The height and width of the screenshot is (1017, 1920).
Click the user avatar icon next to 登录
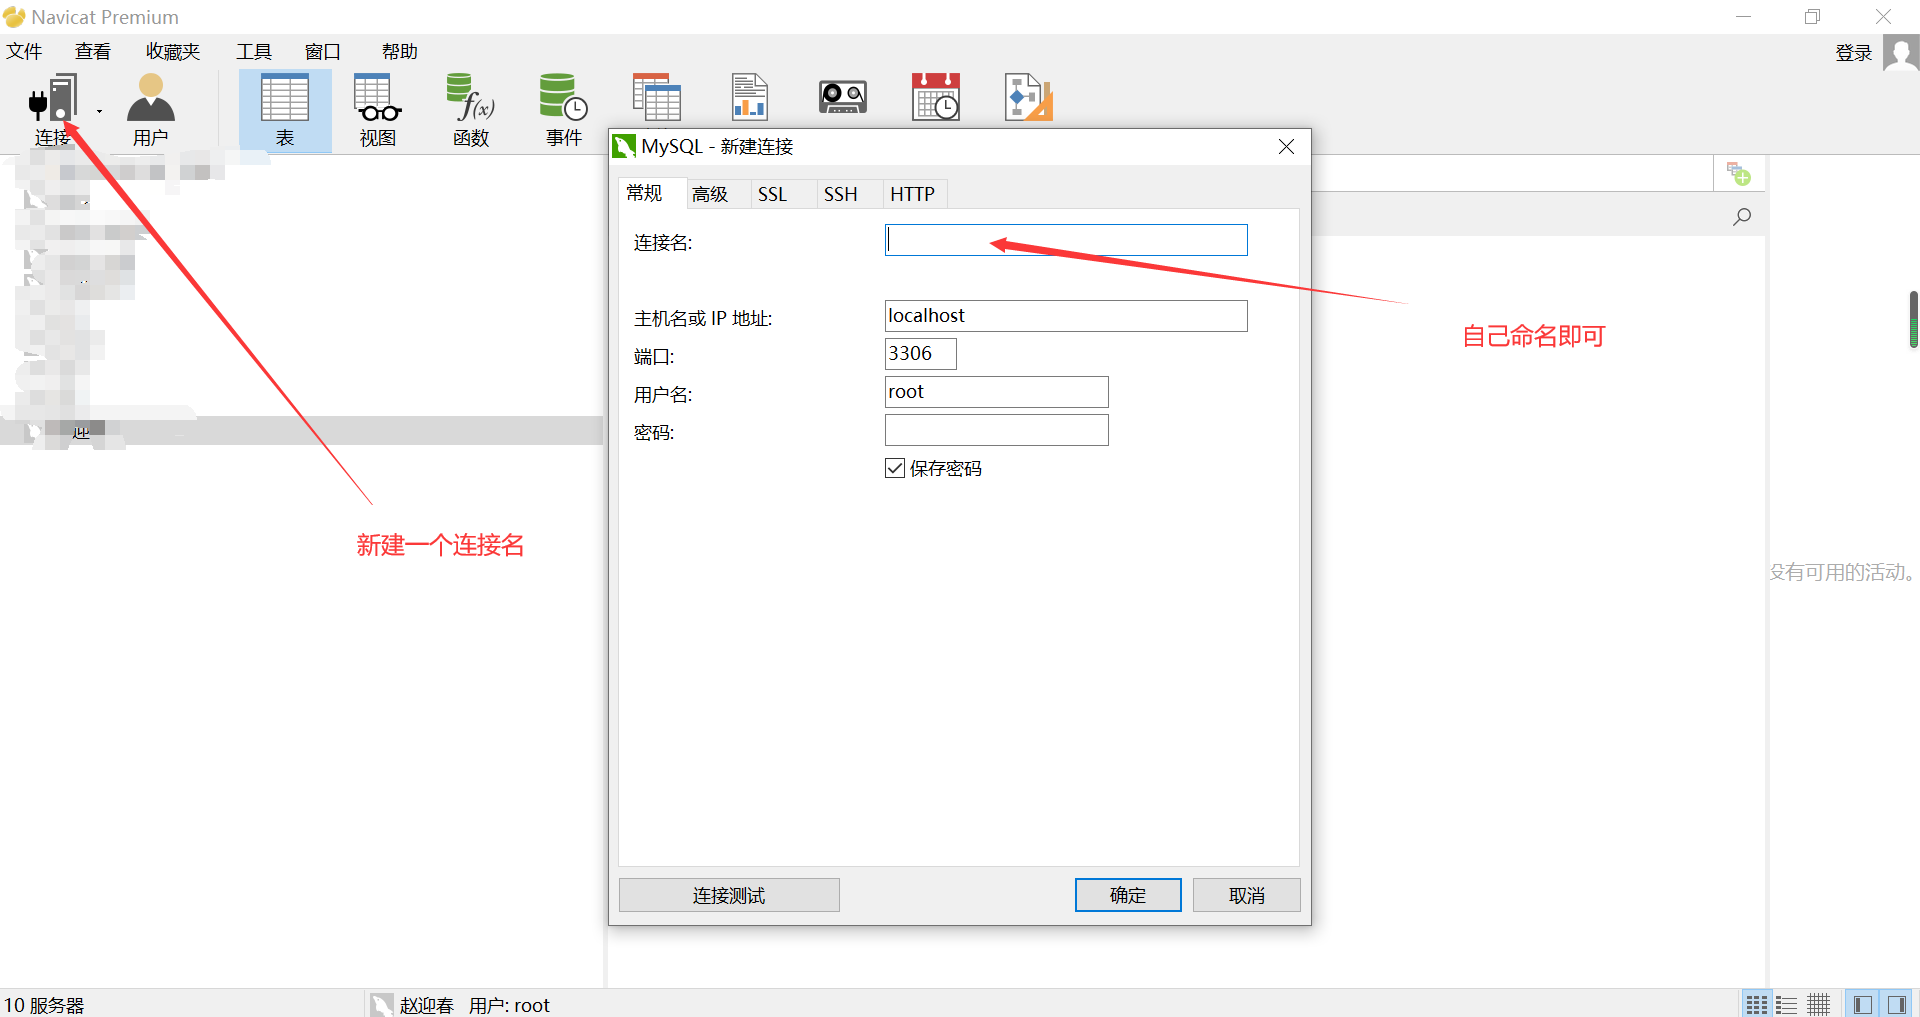click(x=1901, y=53)
